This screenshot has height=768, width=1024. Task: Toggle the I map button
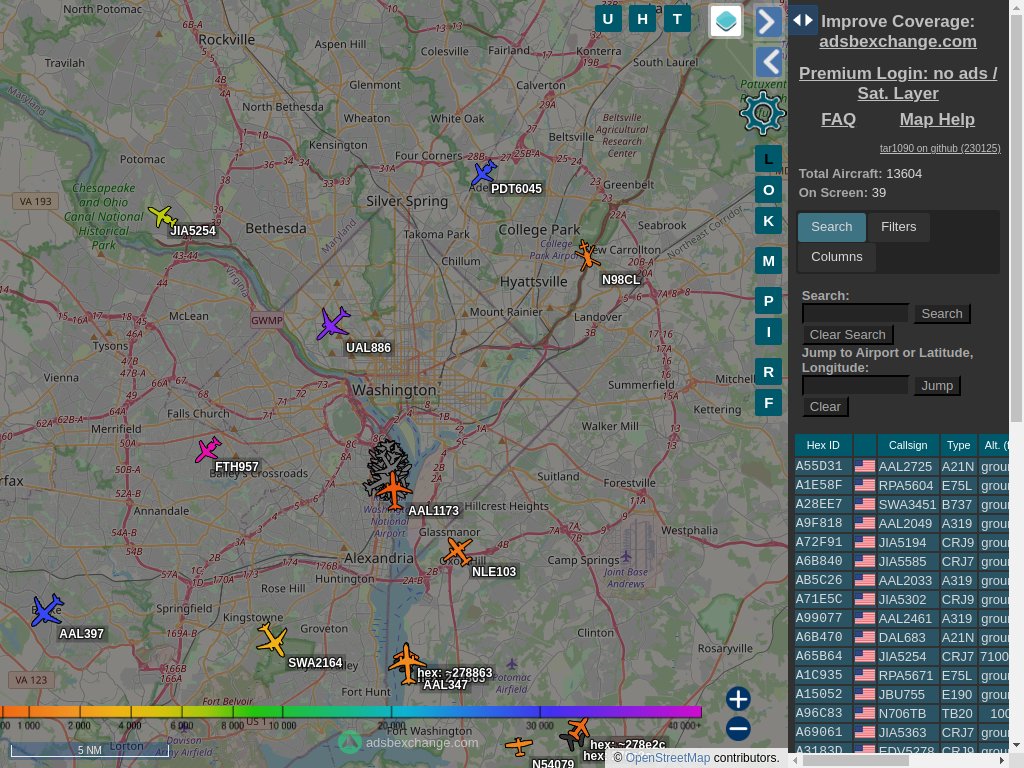coord(769,332)
